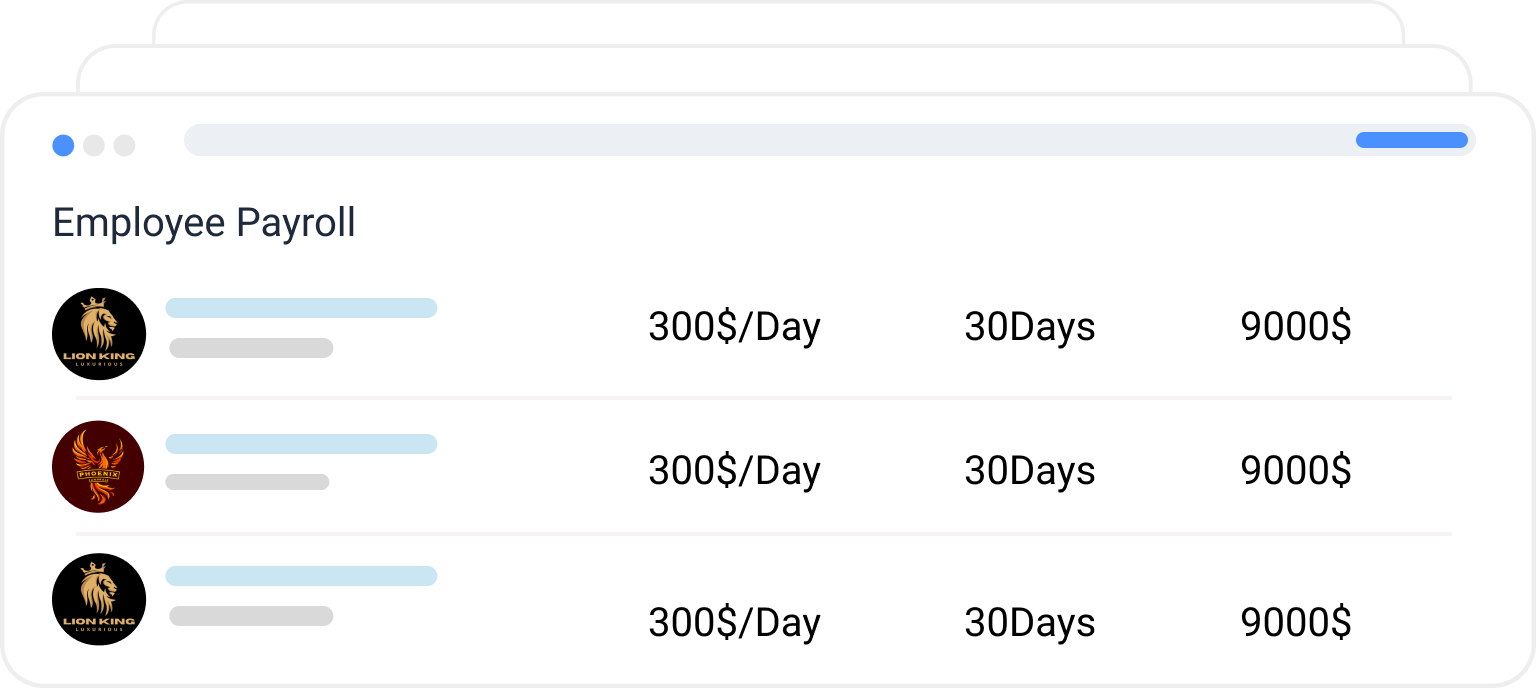The image size is (1536, 688).
Task: Click the 9000$ total in the first row
Action: coord(1295,327)
